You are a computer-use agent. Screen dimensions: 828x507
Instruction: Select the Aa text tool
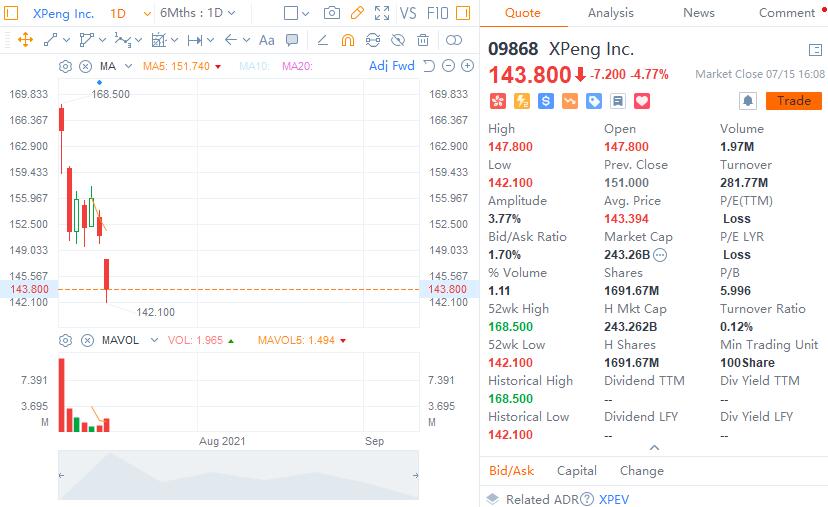pyautogui.click(x=267, y=40)
